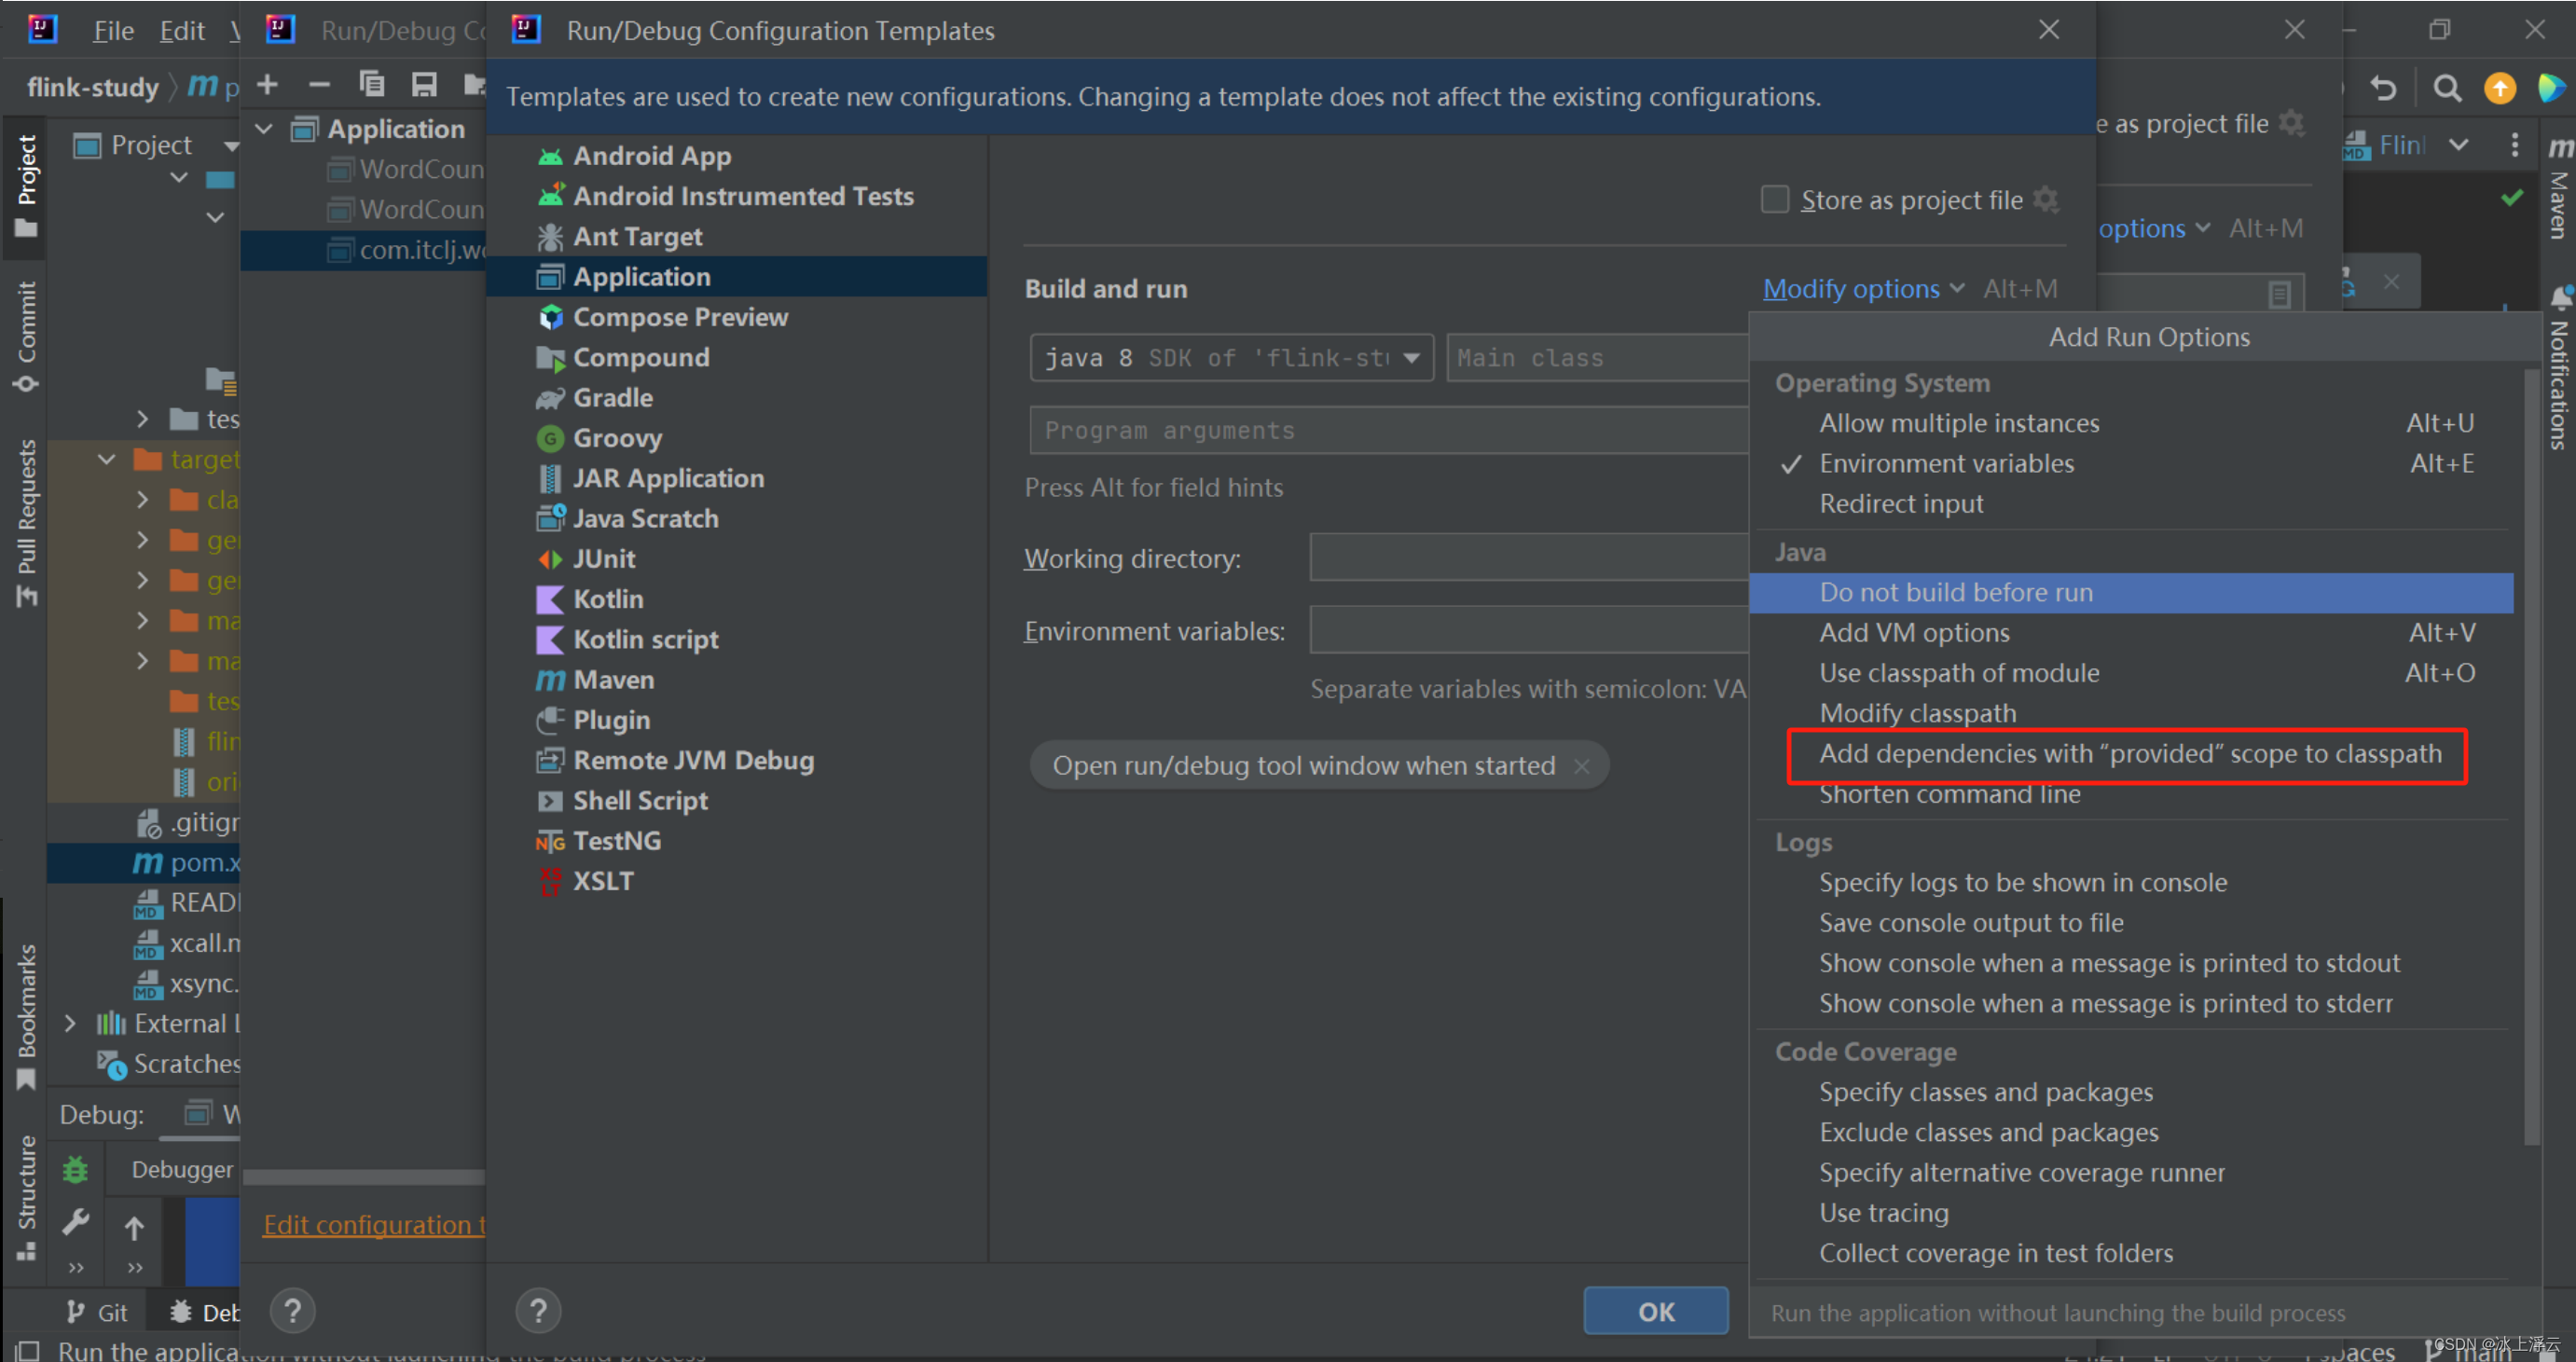Click the JUnit template icon
This screenshot has height=1362, width=2576.
[x=548, y=558]
